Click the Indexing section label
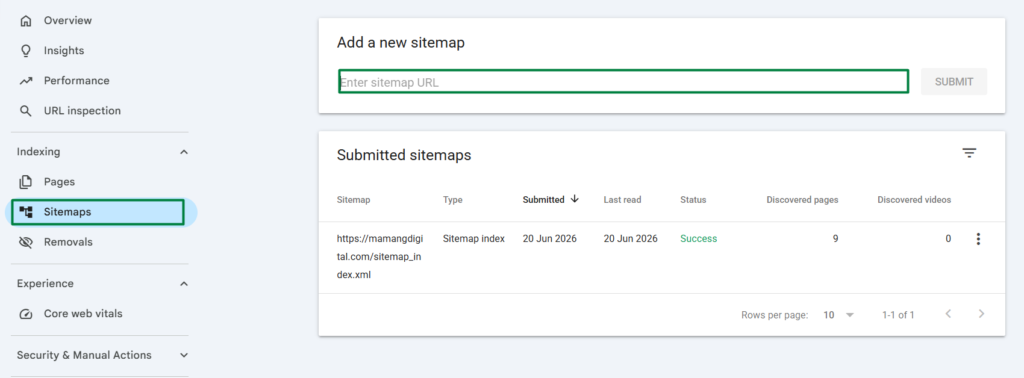1024x378 pixels. [39, 152]
